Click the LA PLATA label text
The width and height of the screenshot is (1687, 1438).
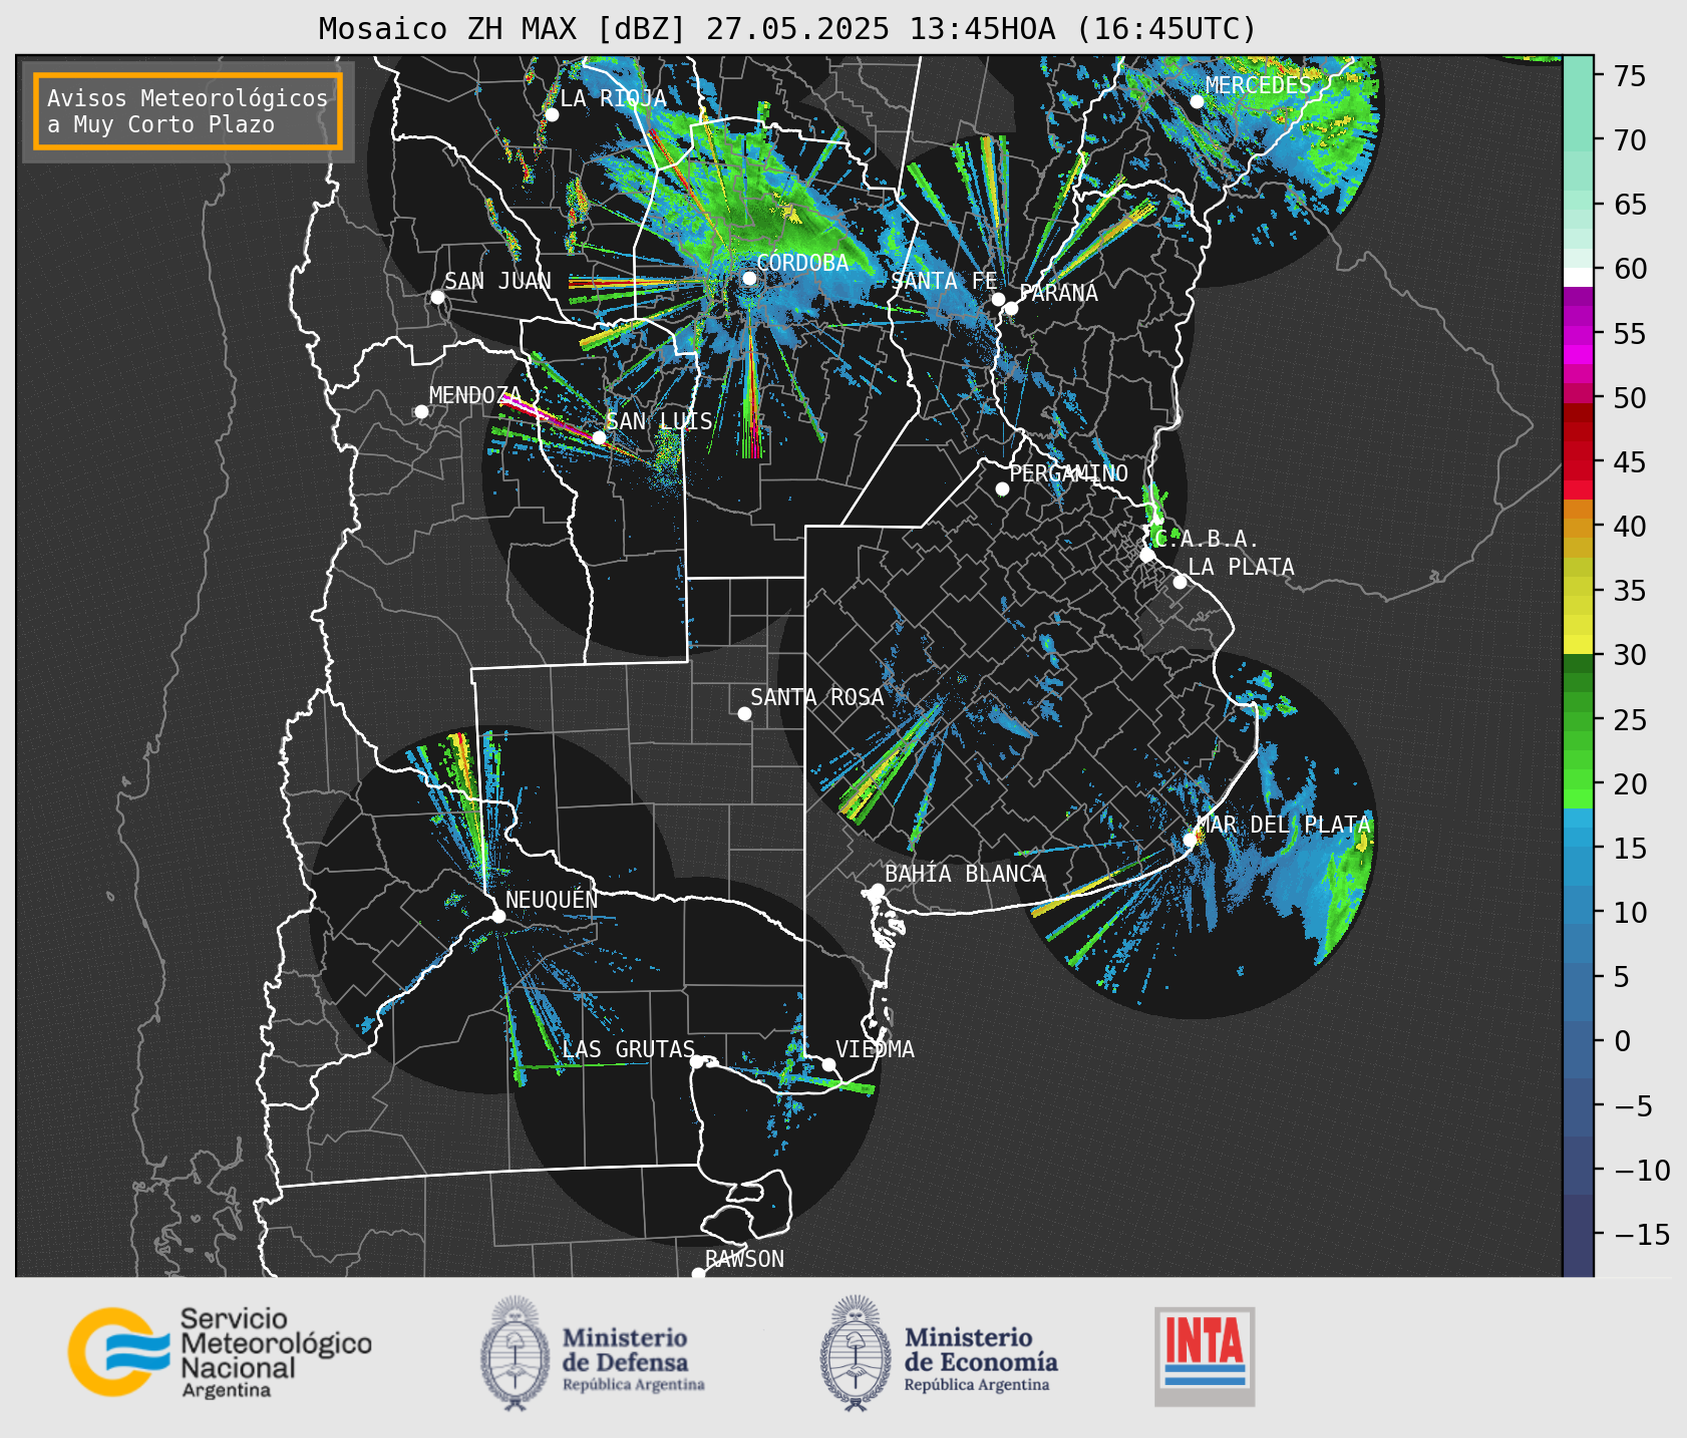click(x=1241, y=567)
